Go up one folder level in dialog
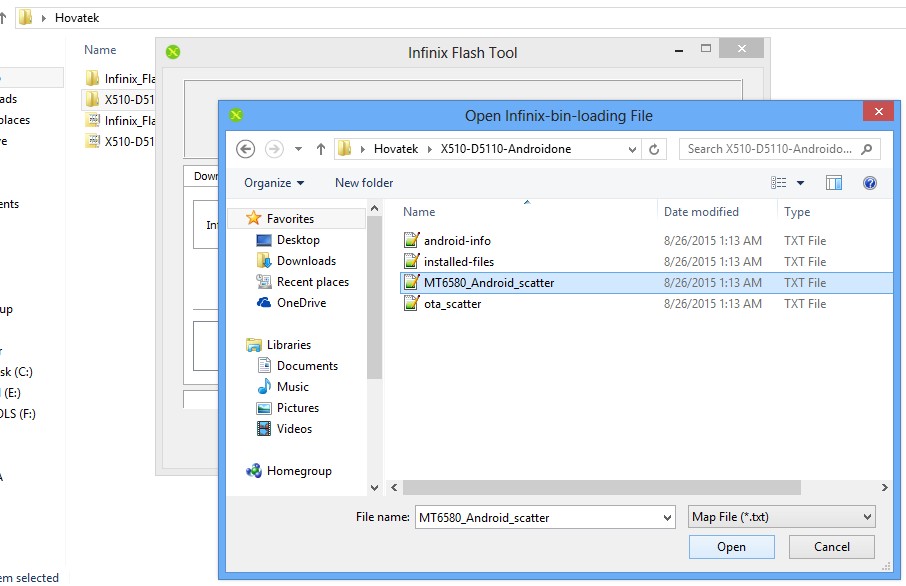906x586 pixels. (x=321, y=149)
